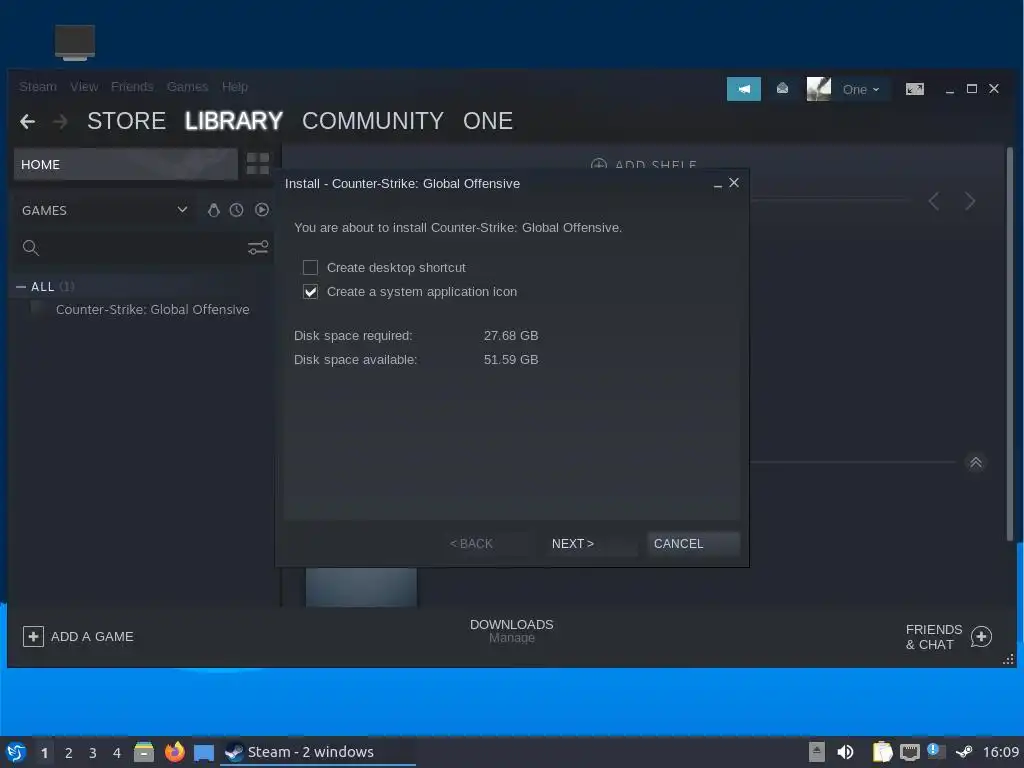Go to the STORE tab
Viewport: 1024px width, 768px height.
pos(126,121)
